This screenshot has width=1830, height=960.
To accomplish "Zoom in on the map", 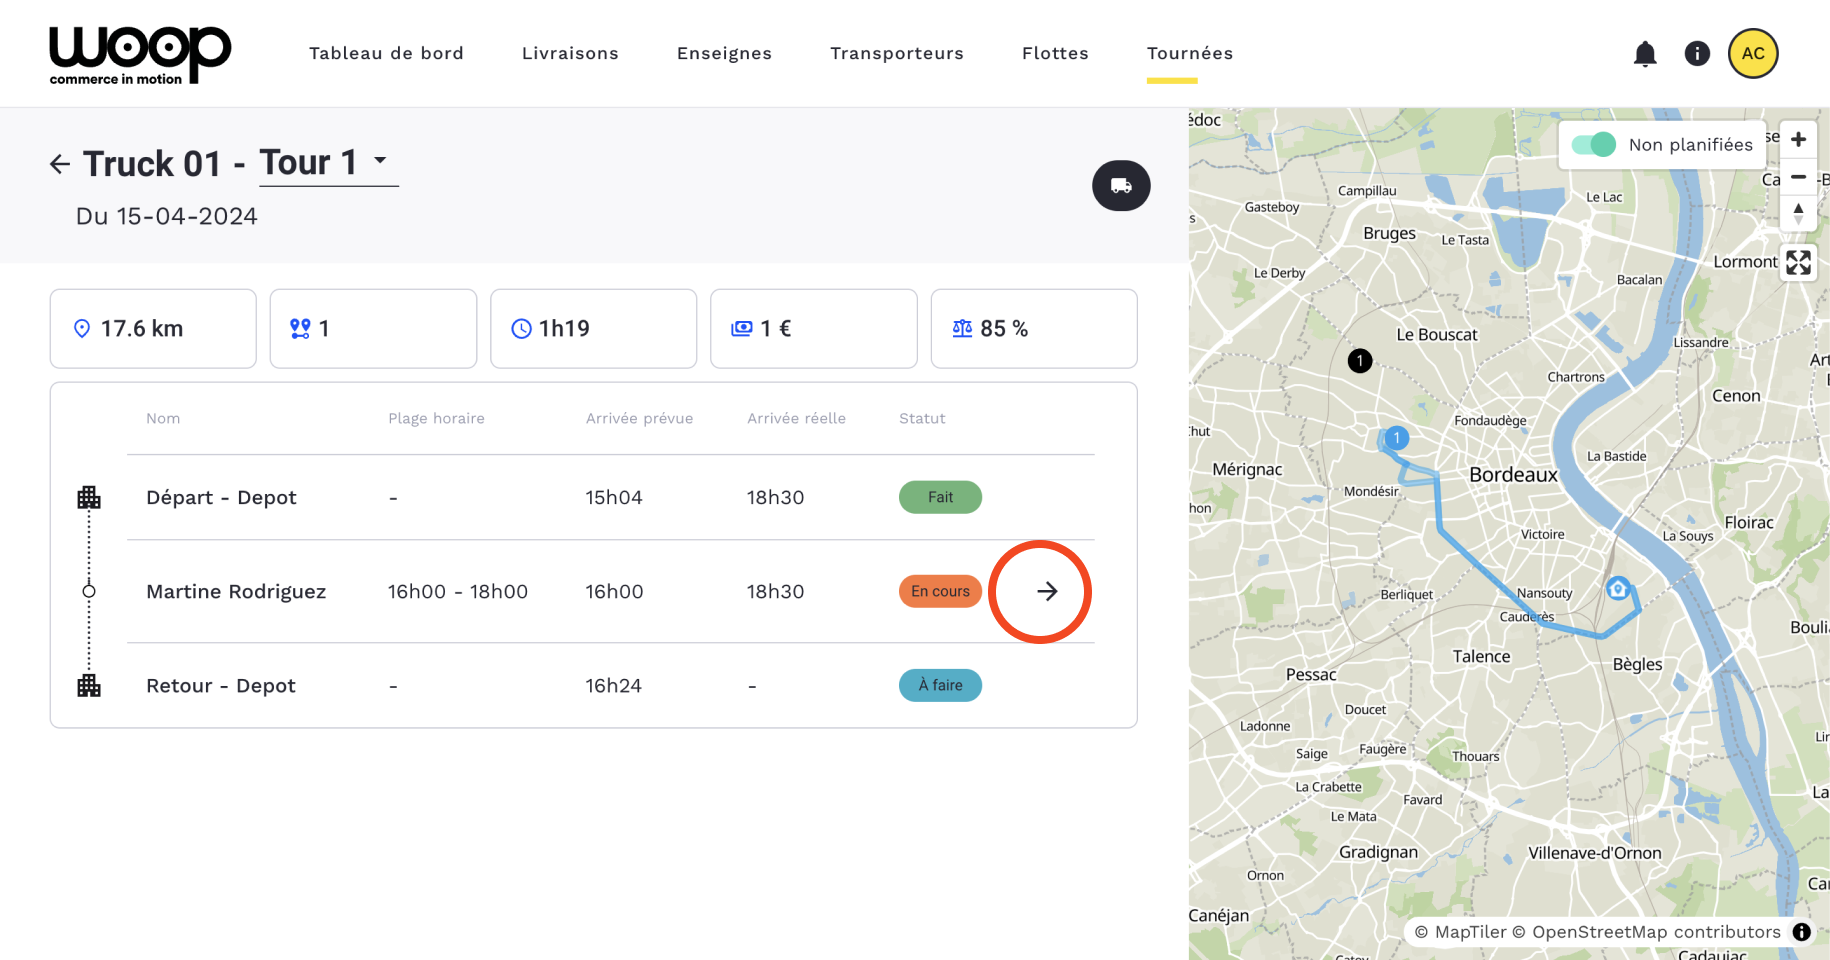I will pos(1798,140).
